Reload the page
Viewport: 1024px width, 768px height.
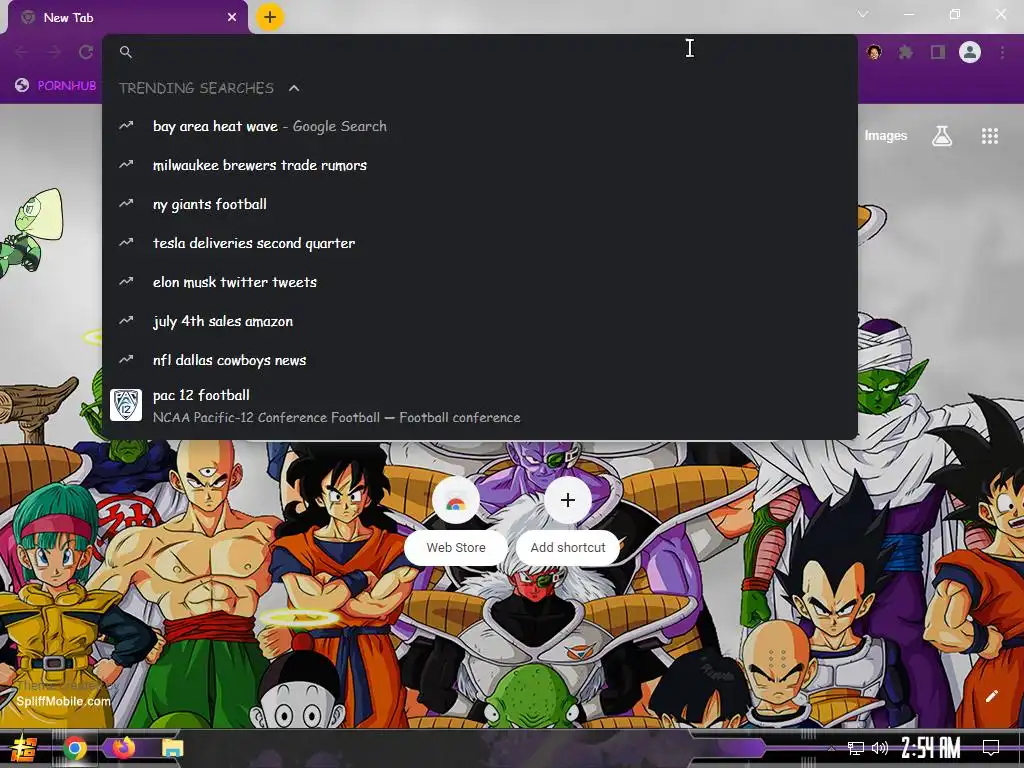tap(86, 52)
